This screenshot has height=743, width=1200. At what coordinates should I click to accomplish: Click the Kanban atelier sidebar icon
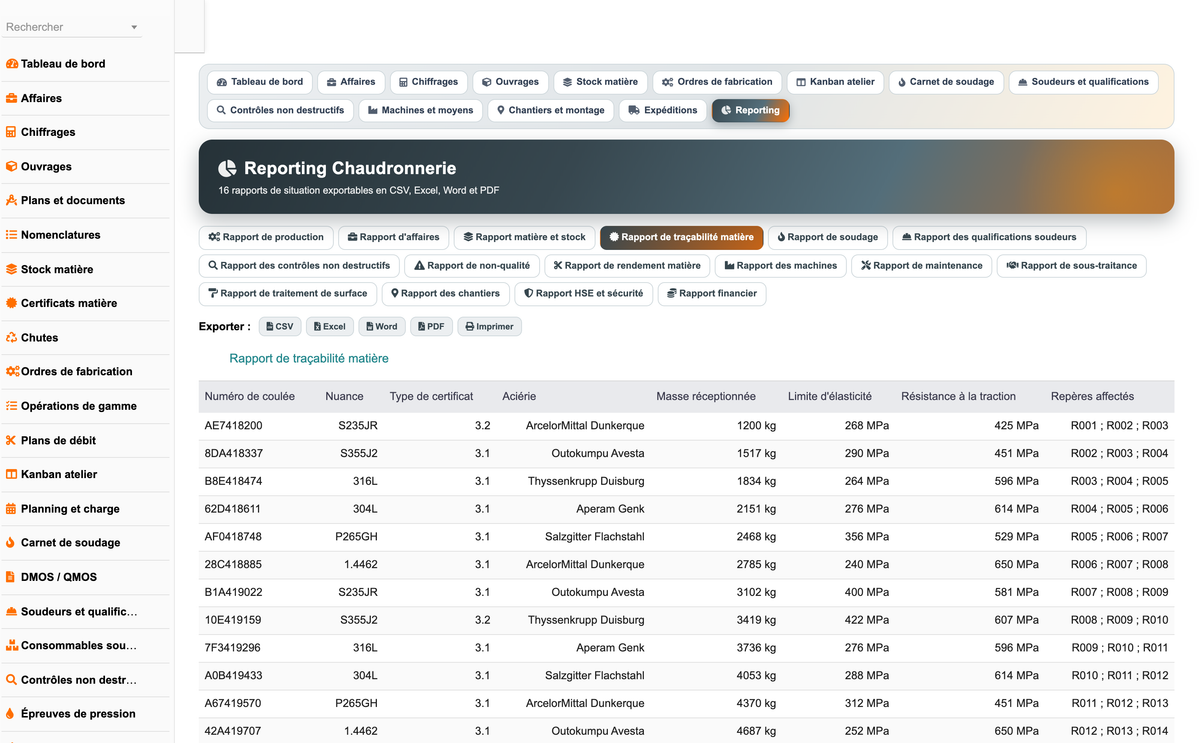coord(12,474)
